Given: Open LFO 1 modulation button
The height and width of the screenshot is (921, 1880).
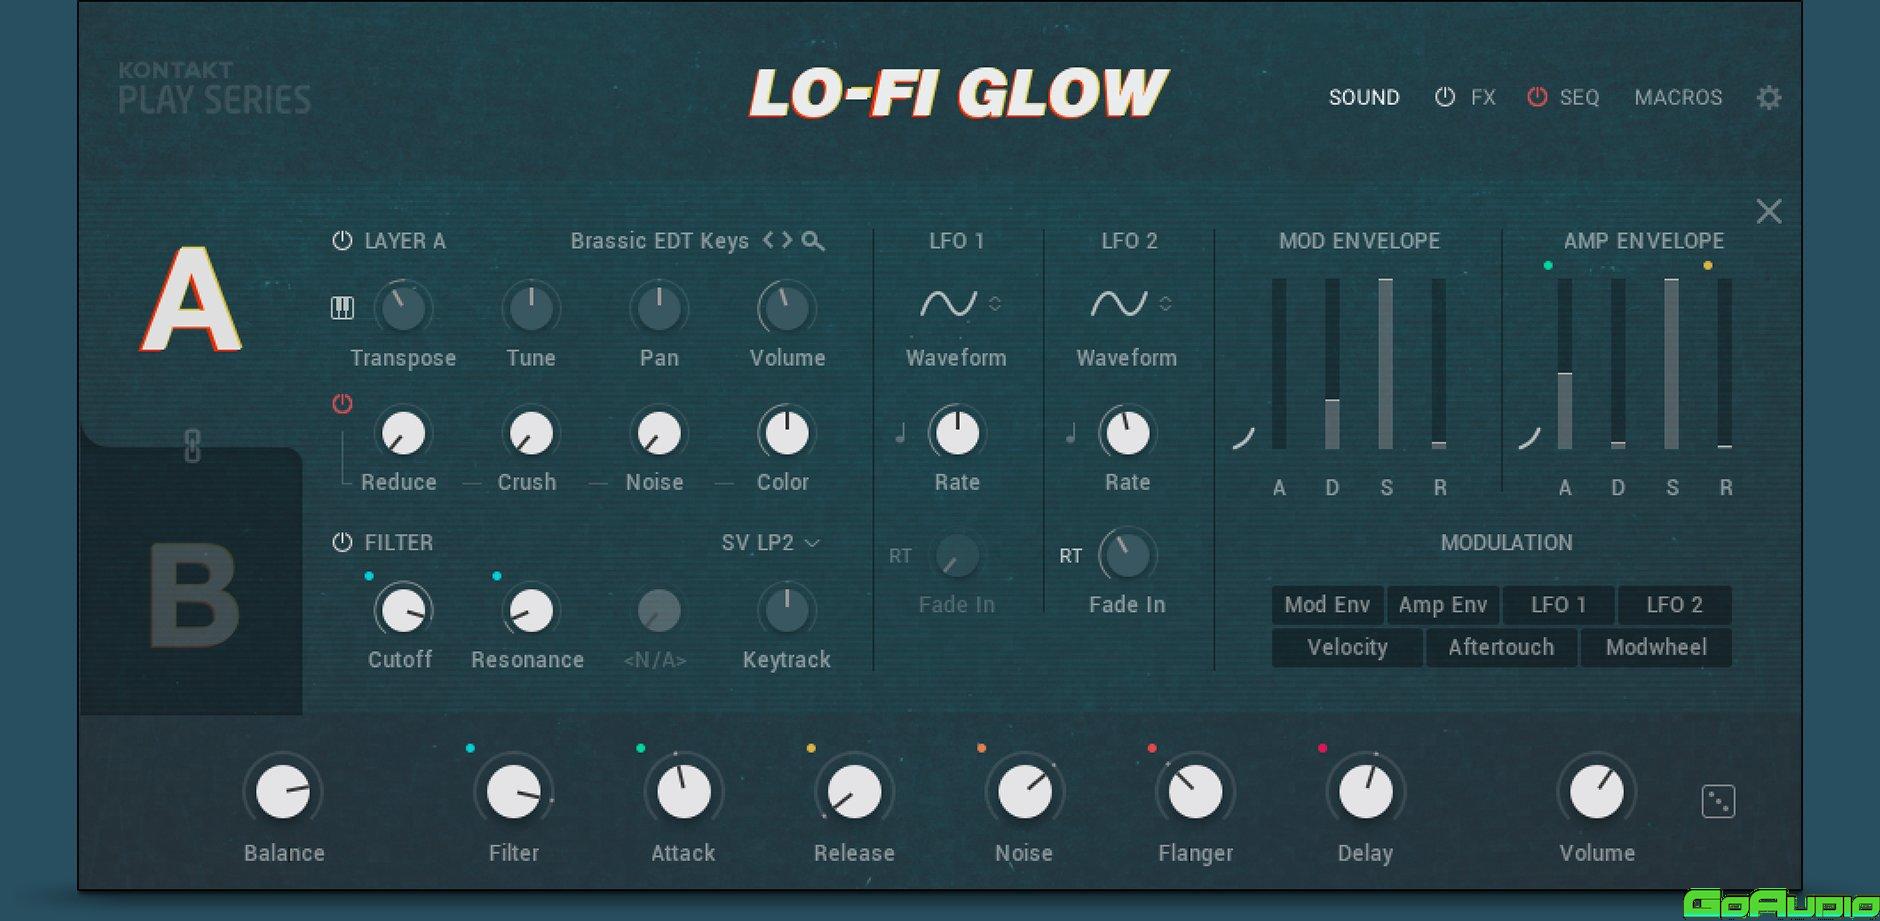Looking at the screenshot, I should [x=1558, y=605].
